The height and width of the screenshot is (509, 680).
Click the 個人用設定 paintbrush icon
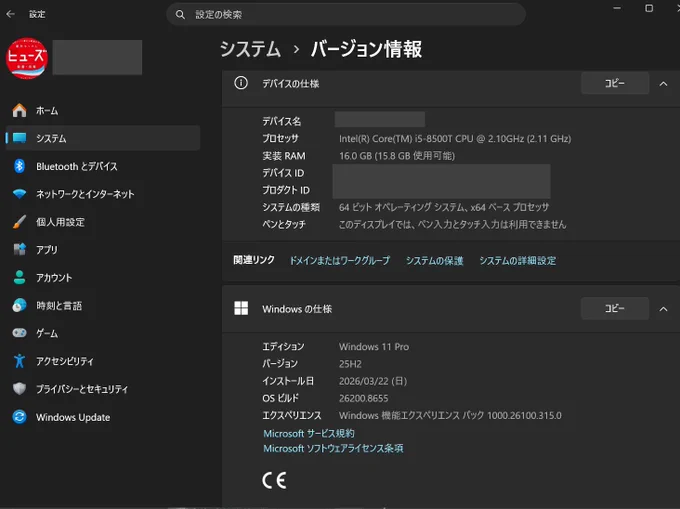[19, 222]
